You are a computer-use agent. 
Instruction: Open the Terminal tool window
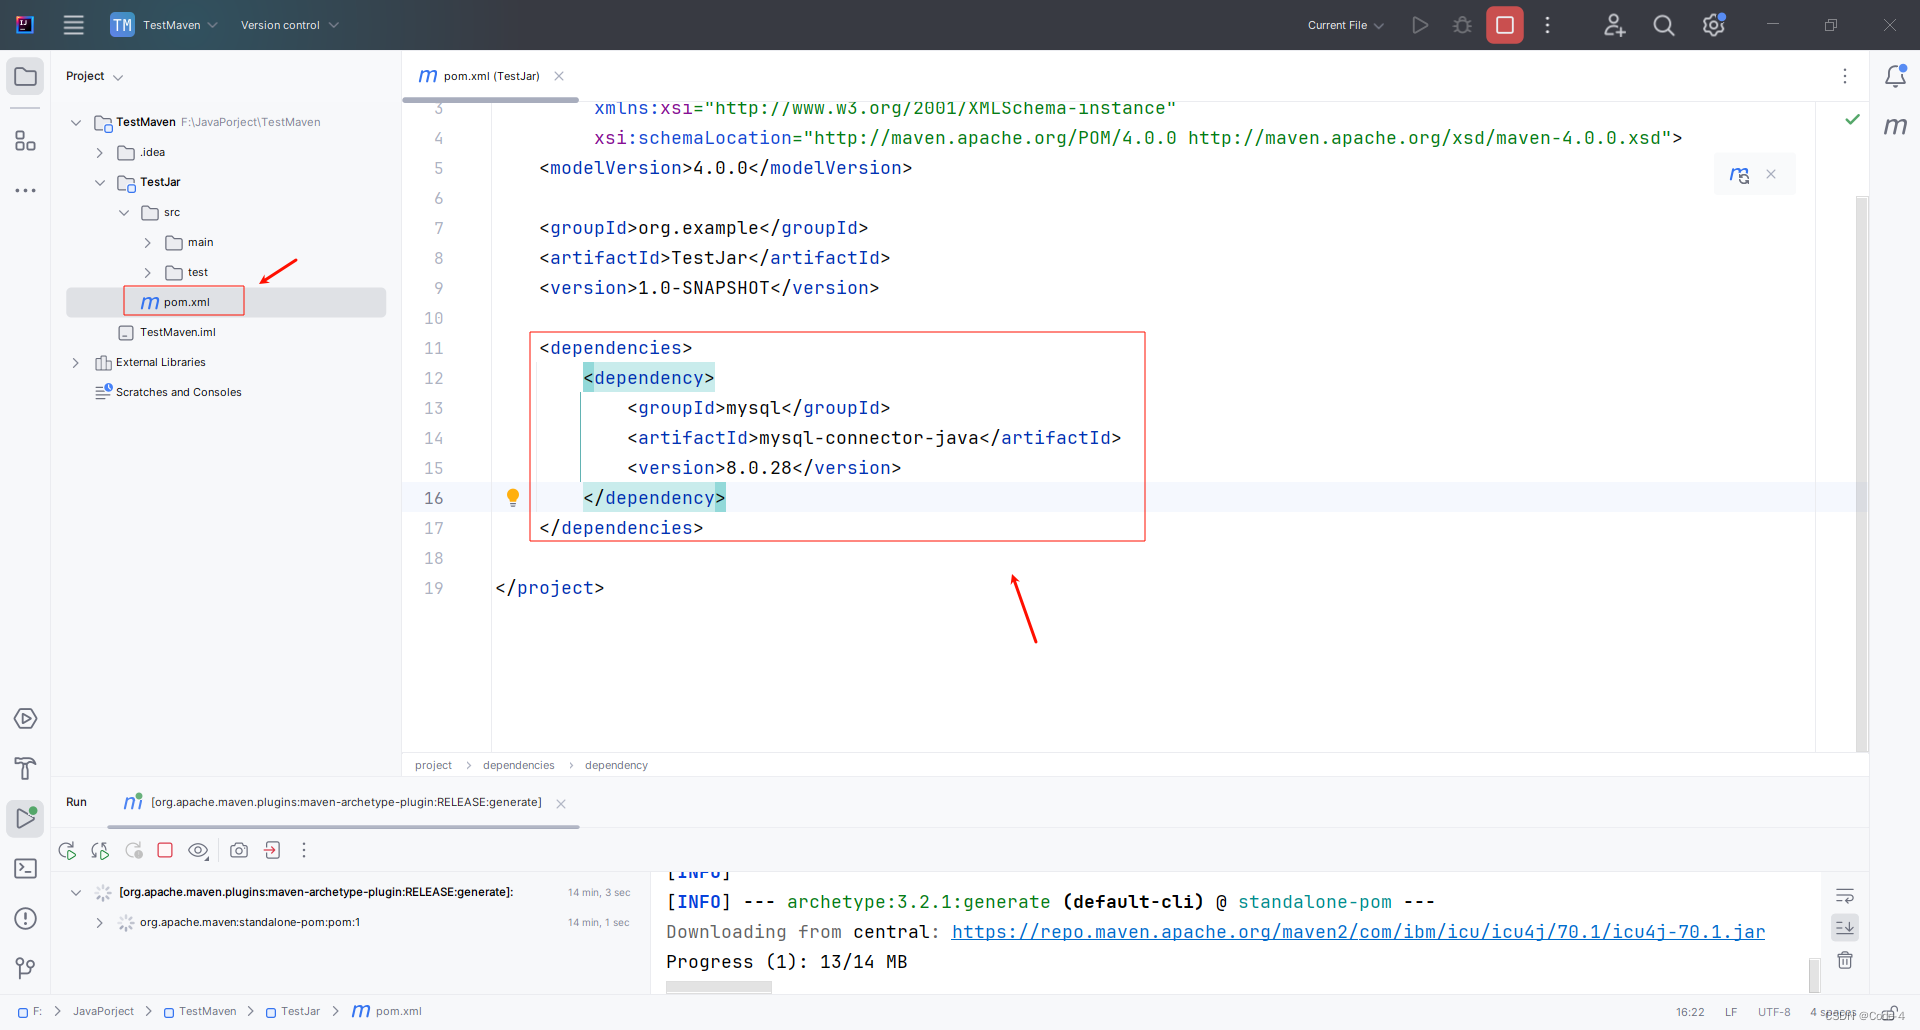[x=25, y=869]
